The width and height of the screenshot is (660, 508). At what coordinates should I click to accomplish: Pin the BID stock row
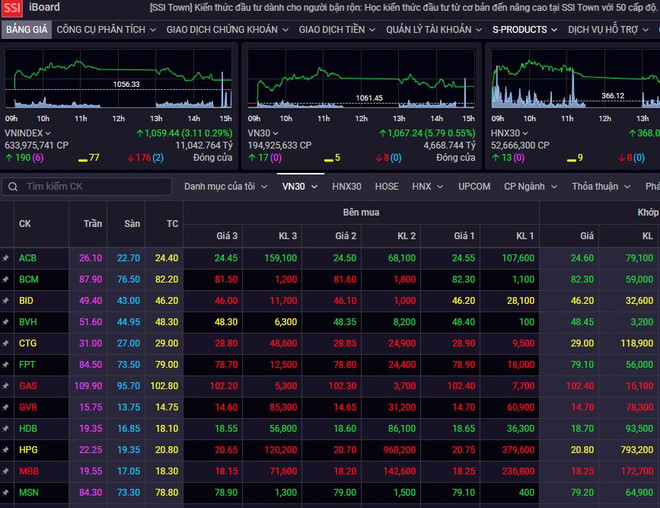[x=6, y=301]
